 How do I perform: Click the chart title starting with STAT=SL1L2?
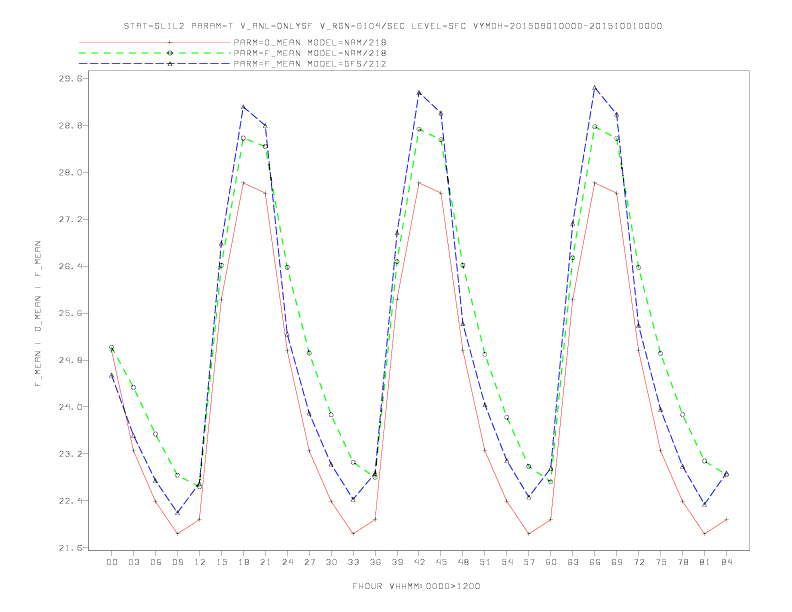393,26
